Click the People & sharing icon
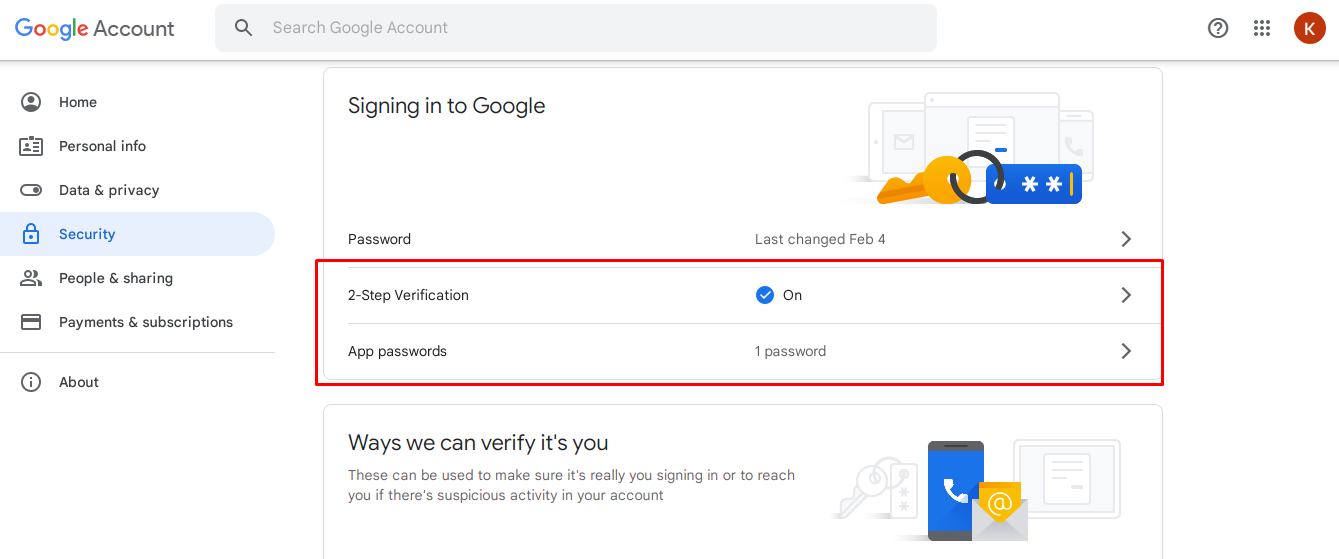 tap(31, 278)
